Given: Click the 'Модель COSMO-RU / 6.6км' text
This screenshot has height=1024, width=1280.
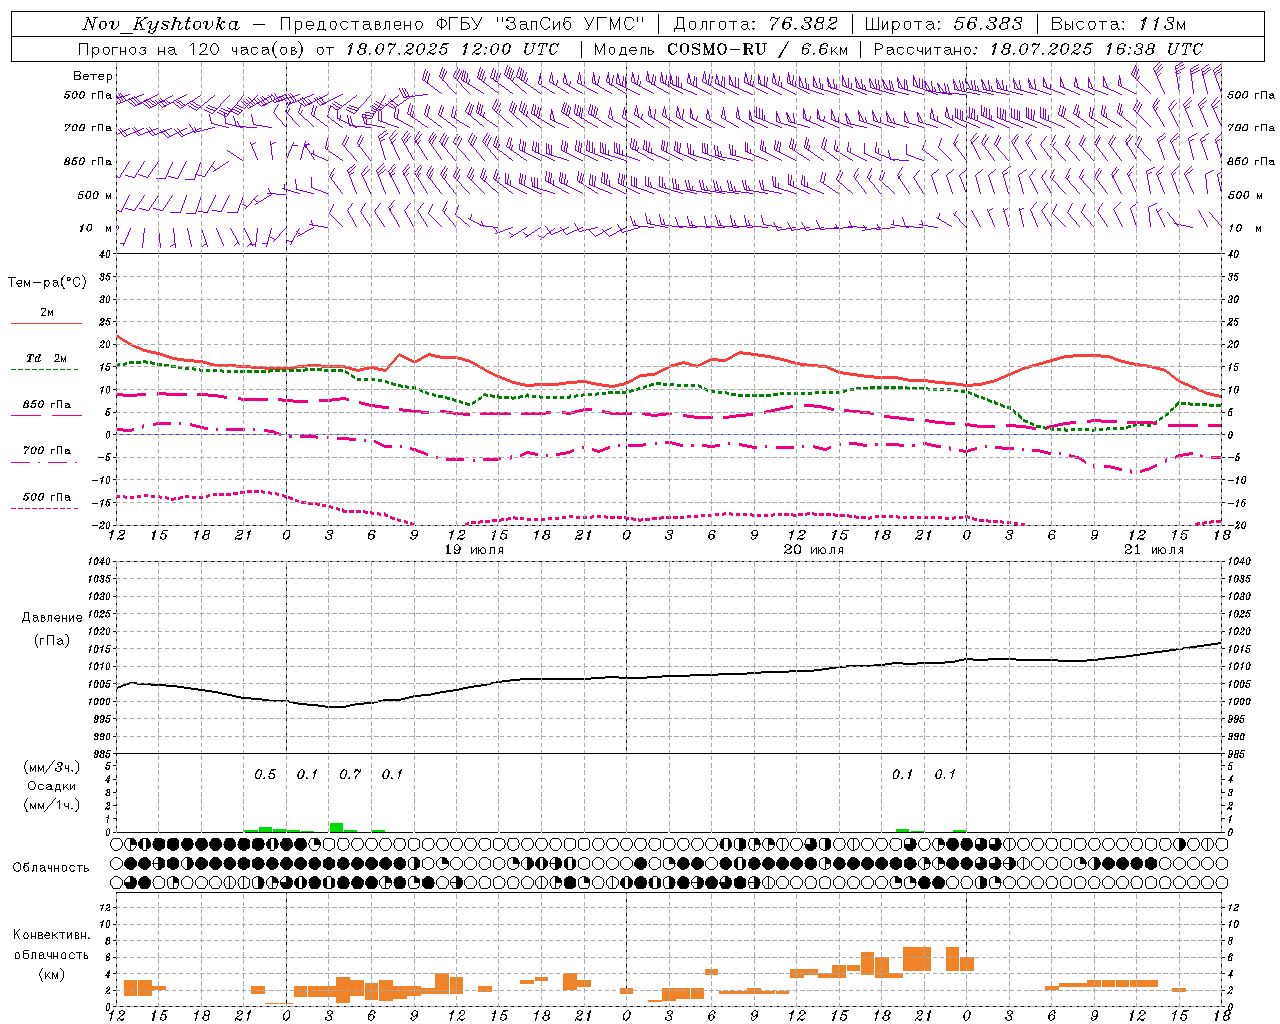Looking at the screenshot, I should (x=721, y=49).
